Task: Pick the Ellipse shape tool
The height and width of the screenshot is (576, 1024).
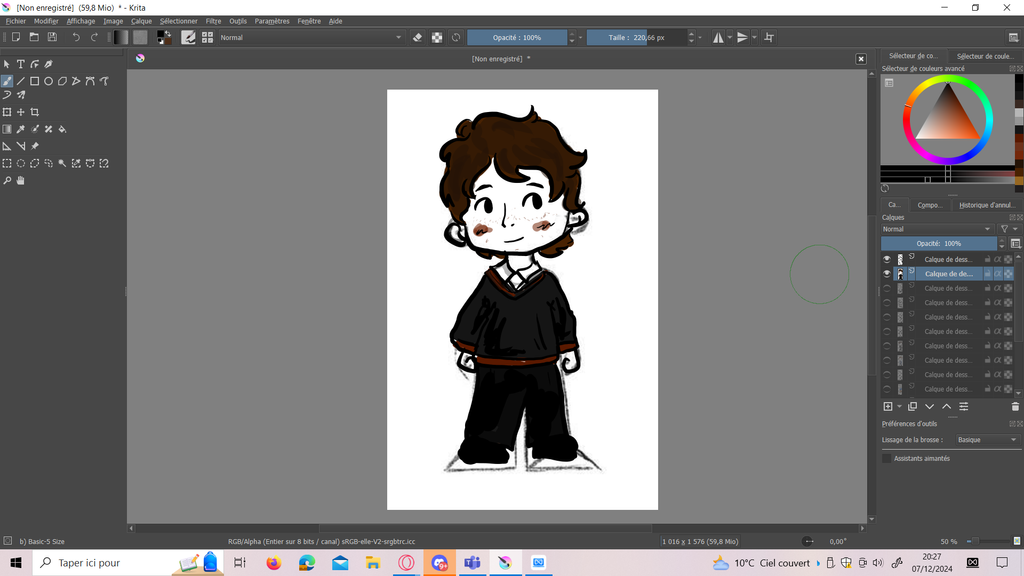Action: 48,81
